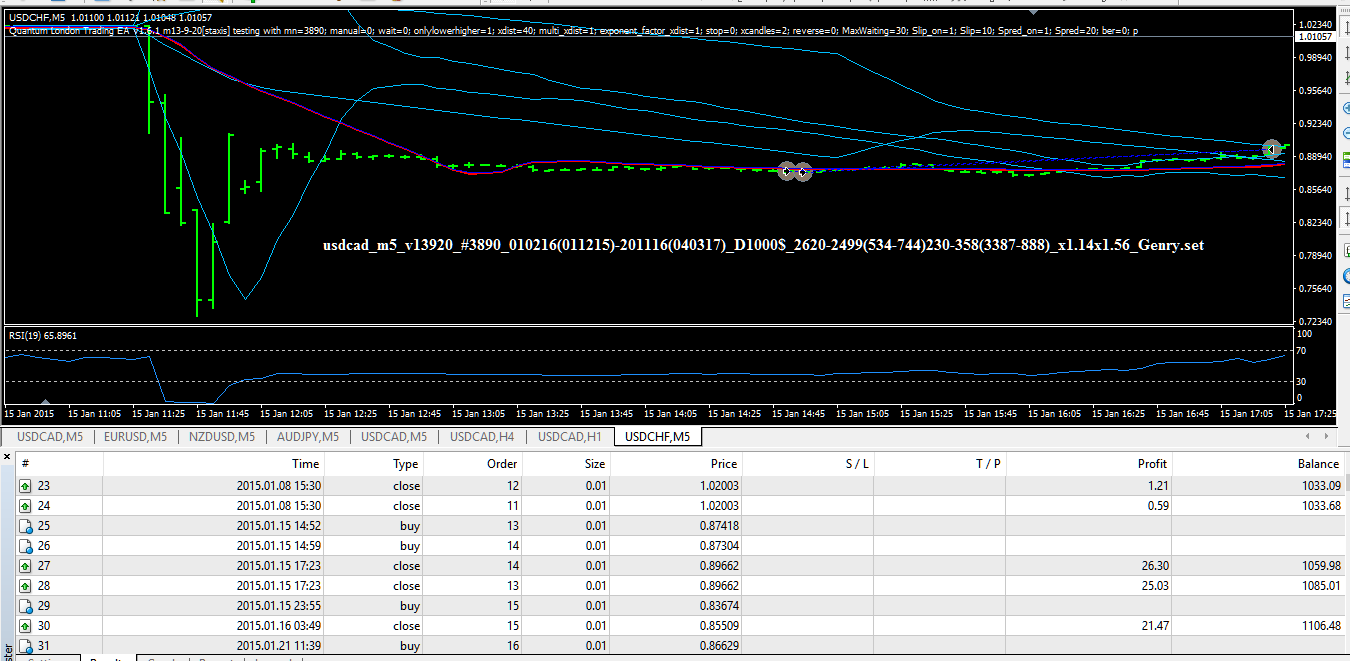
Task: Click the buy order icon in row 31
Action: [25, 646]
